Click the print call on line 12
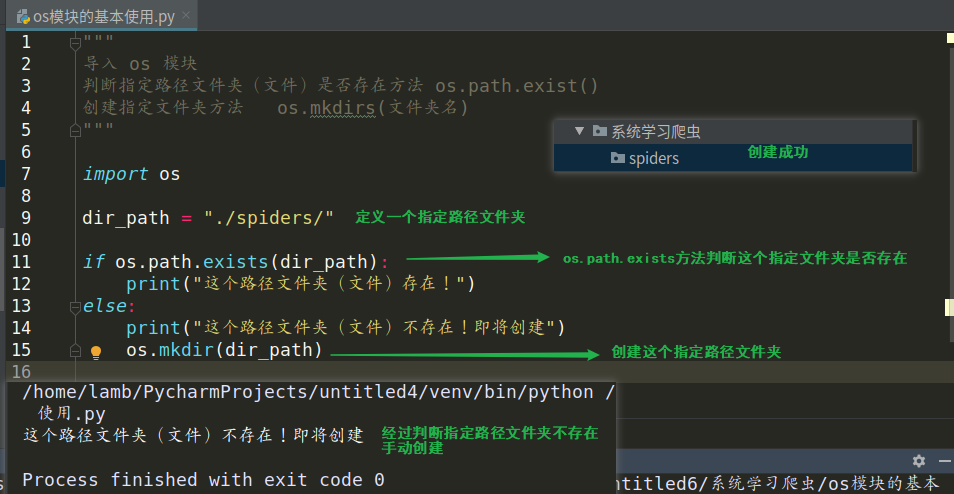This screenshot has height=494, width=954. [153, 284]
